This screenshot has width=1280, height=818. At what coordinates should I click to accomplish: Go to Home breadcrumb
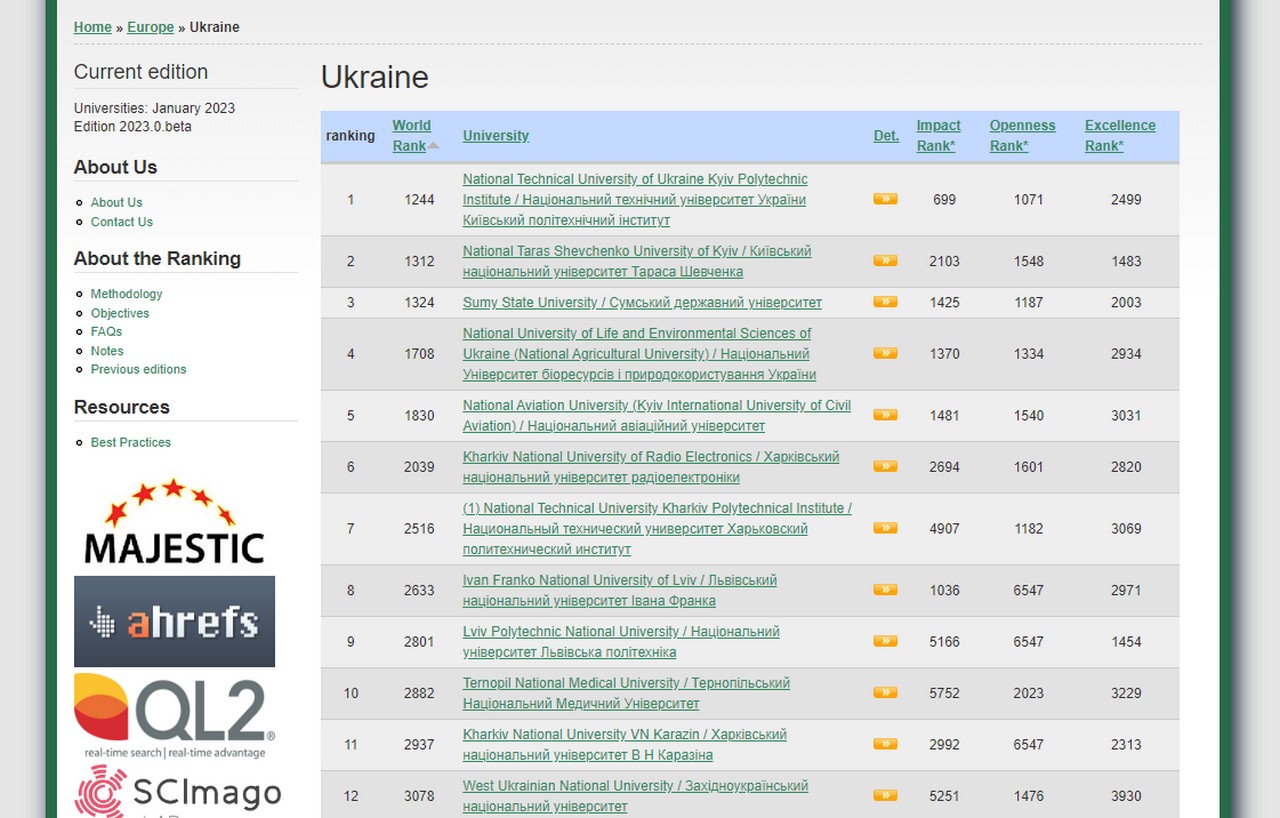pyautogui.click(x=93, y=27)
